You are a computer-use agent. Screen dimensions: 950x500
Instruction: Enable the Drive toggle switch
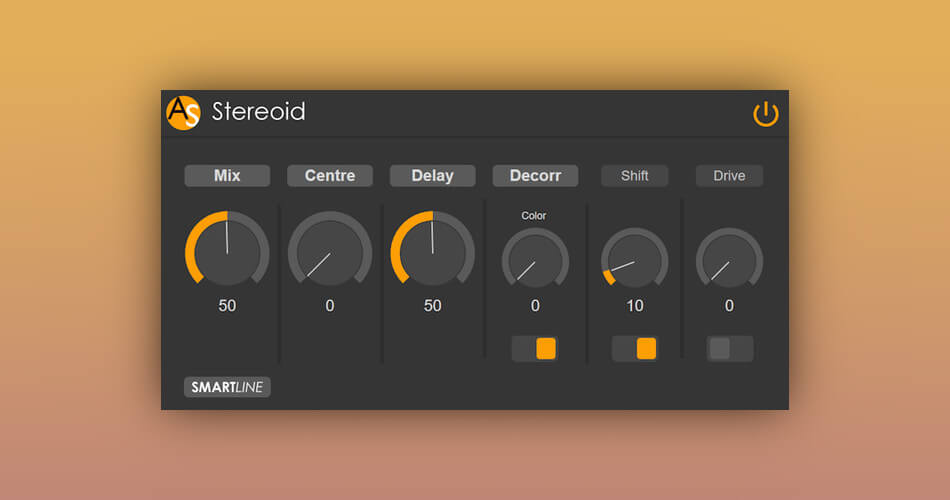730,348
